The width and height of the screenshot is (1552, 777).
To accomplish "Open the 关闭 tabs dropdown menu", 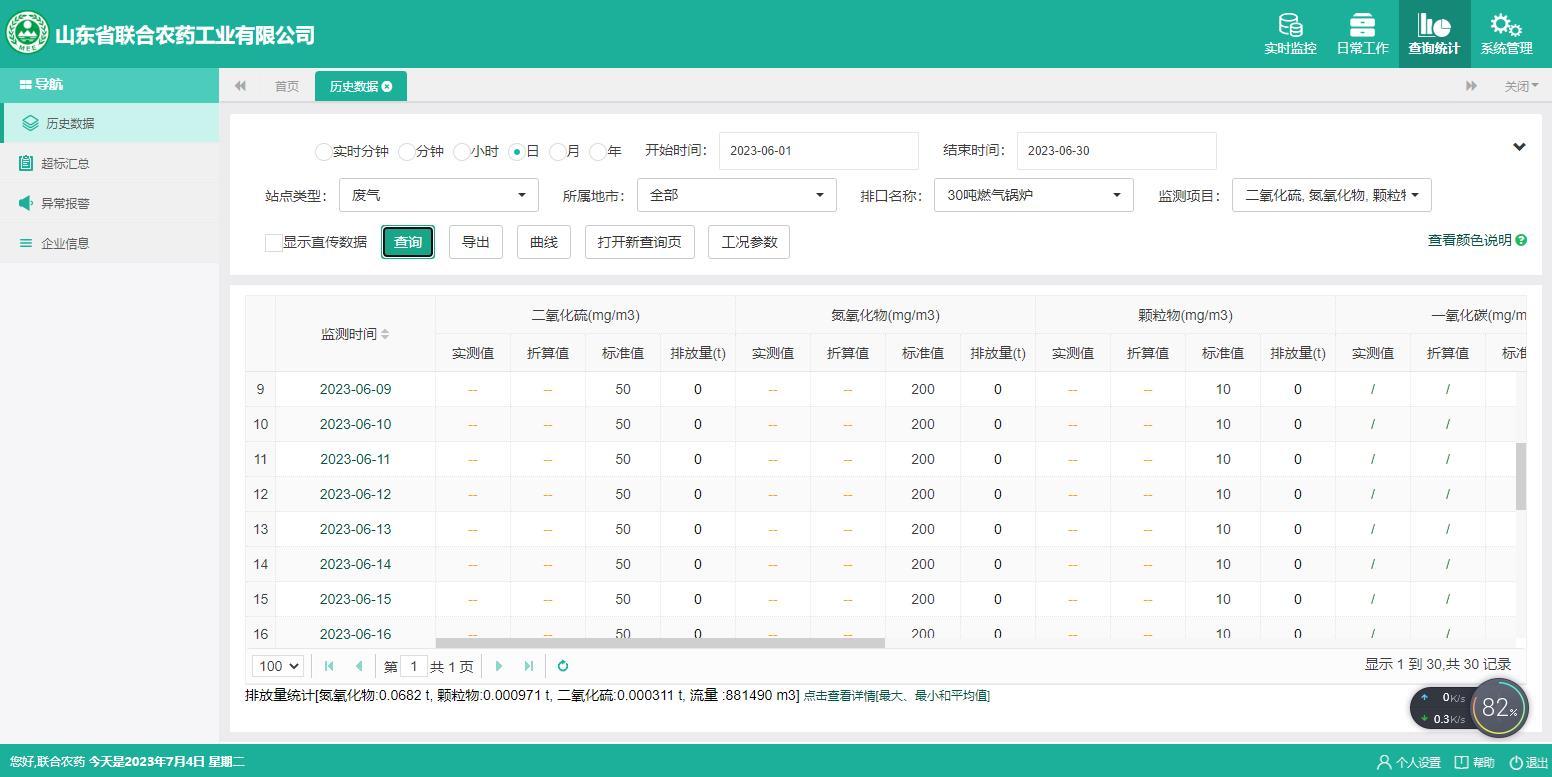I will [1521, 86].
